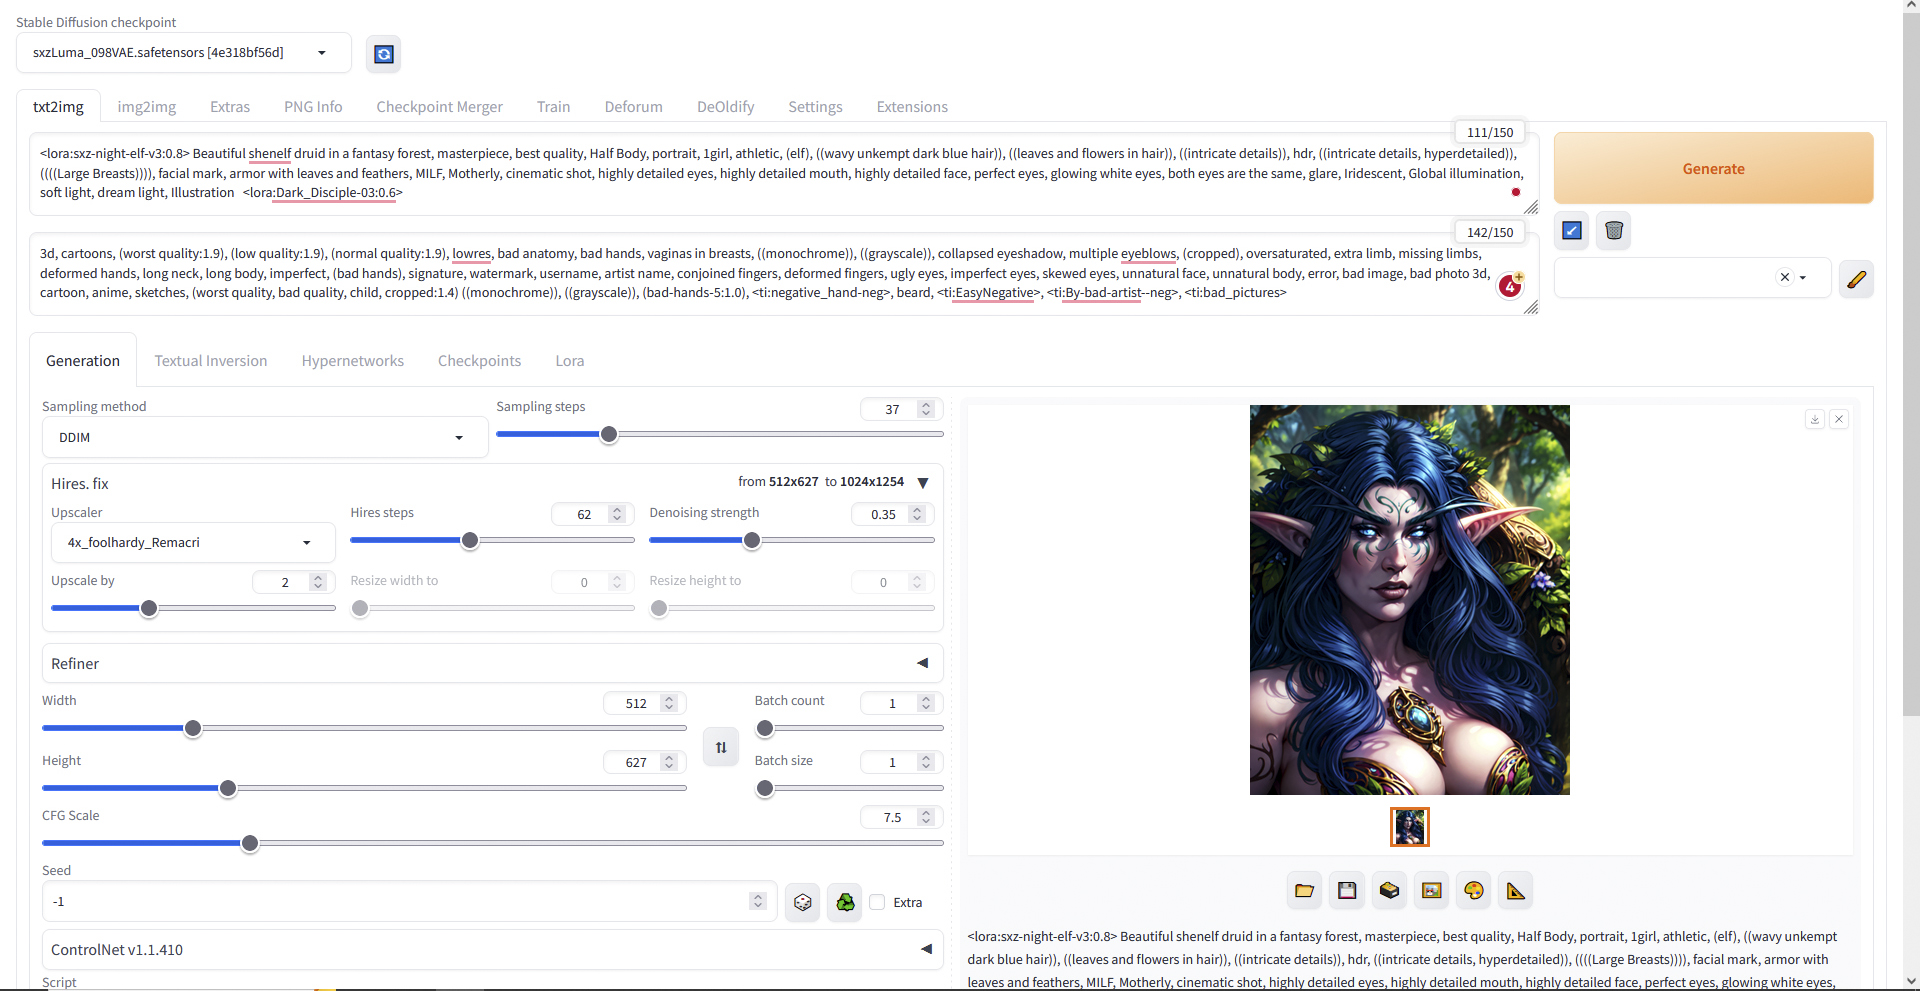Viewport: 1920px width, 991px height.
Task: Click the trash icon to clear prompt
Action: [x=1614, y=231]
